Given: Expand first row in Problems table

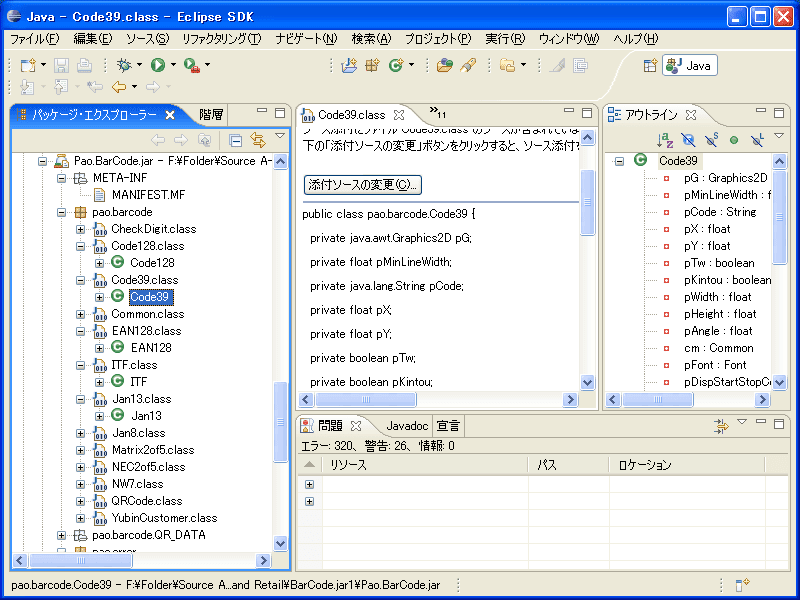Looking at the screenshot, I should [x=310, y=485].
